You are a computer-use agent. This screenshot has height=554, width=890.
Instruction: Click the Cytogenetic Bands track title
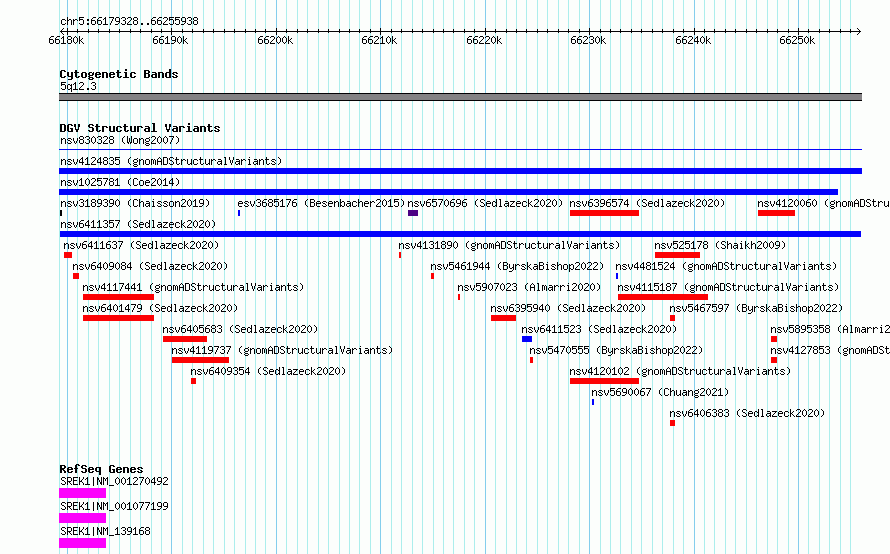[119, 74]
